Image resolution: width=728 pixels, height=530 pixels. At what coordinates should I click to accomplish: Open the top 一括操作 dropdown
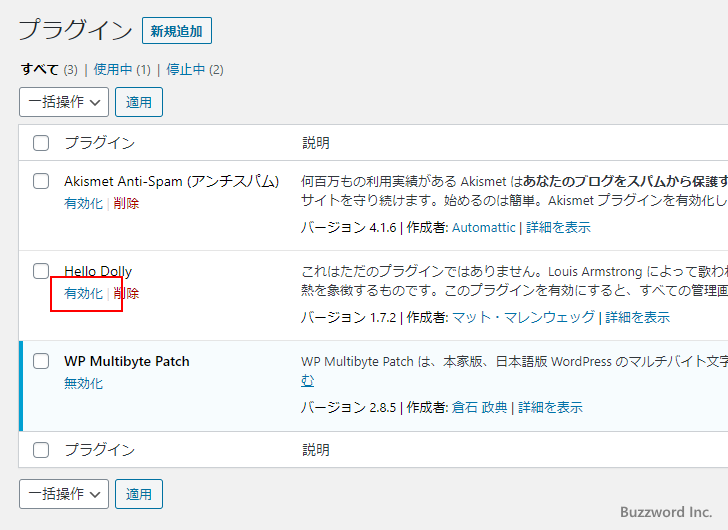[x=64, y=102]
